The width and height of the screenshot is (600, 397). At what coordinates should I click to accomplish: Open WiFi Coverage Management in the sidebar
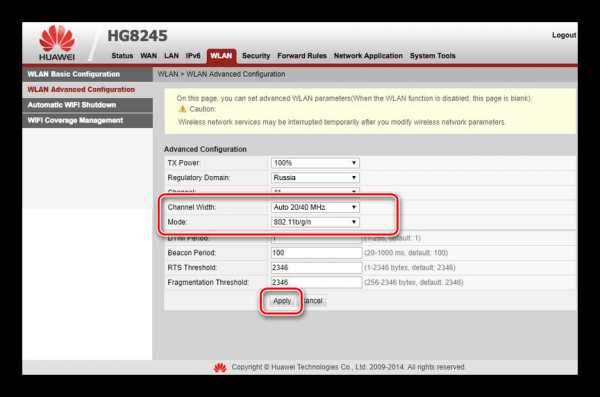[88, 121]
